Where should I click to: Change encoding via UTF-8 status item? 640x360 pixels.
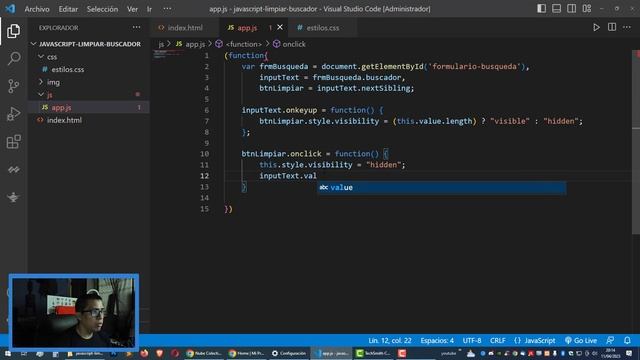coord(472,340)
